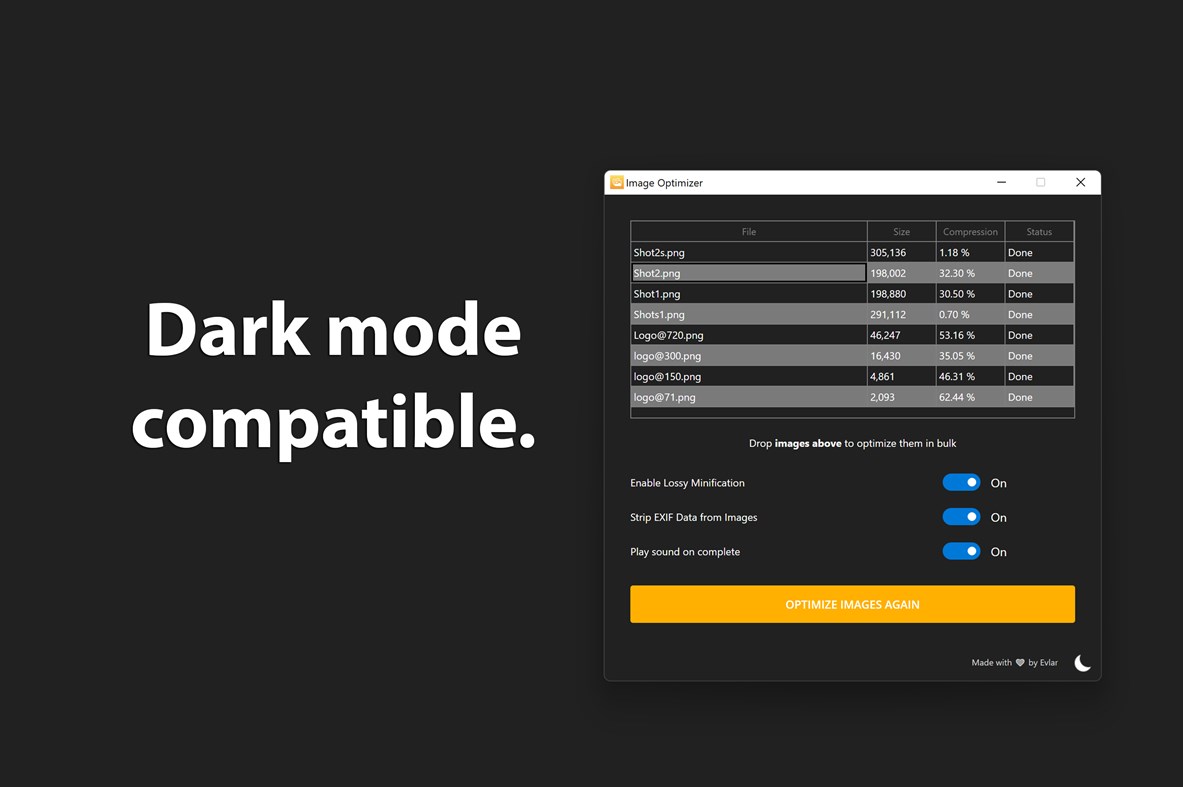Disable the Enable Lossy Minification switch

(960, 482)
